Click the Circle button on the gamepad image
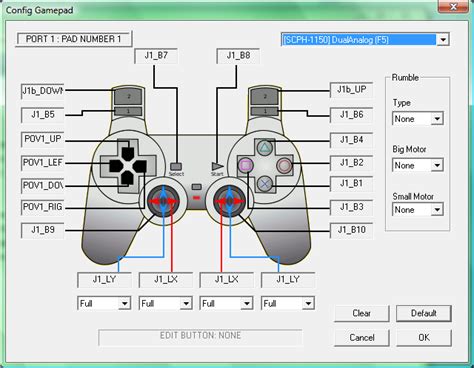Viewport: 474px width, 368px height. click(284, 165)
